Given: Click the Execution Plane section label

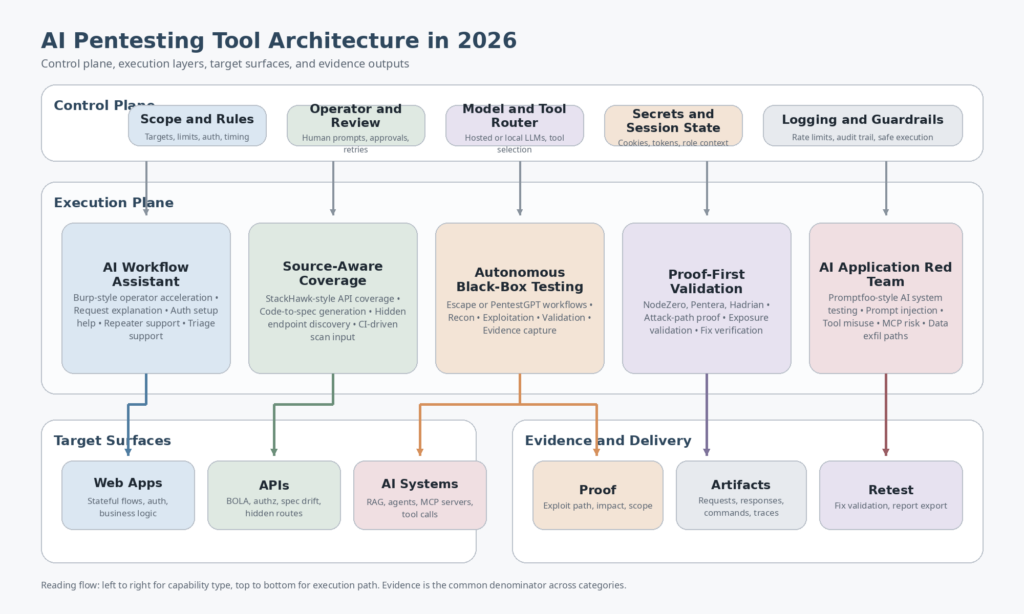Looking at the screenshot, I should point(113,203).
